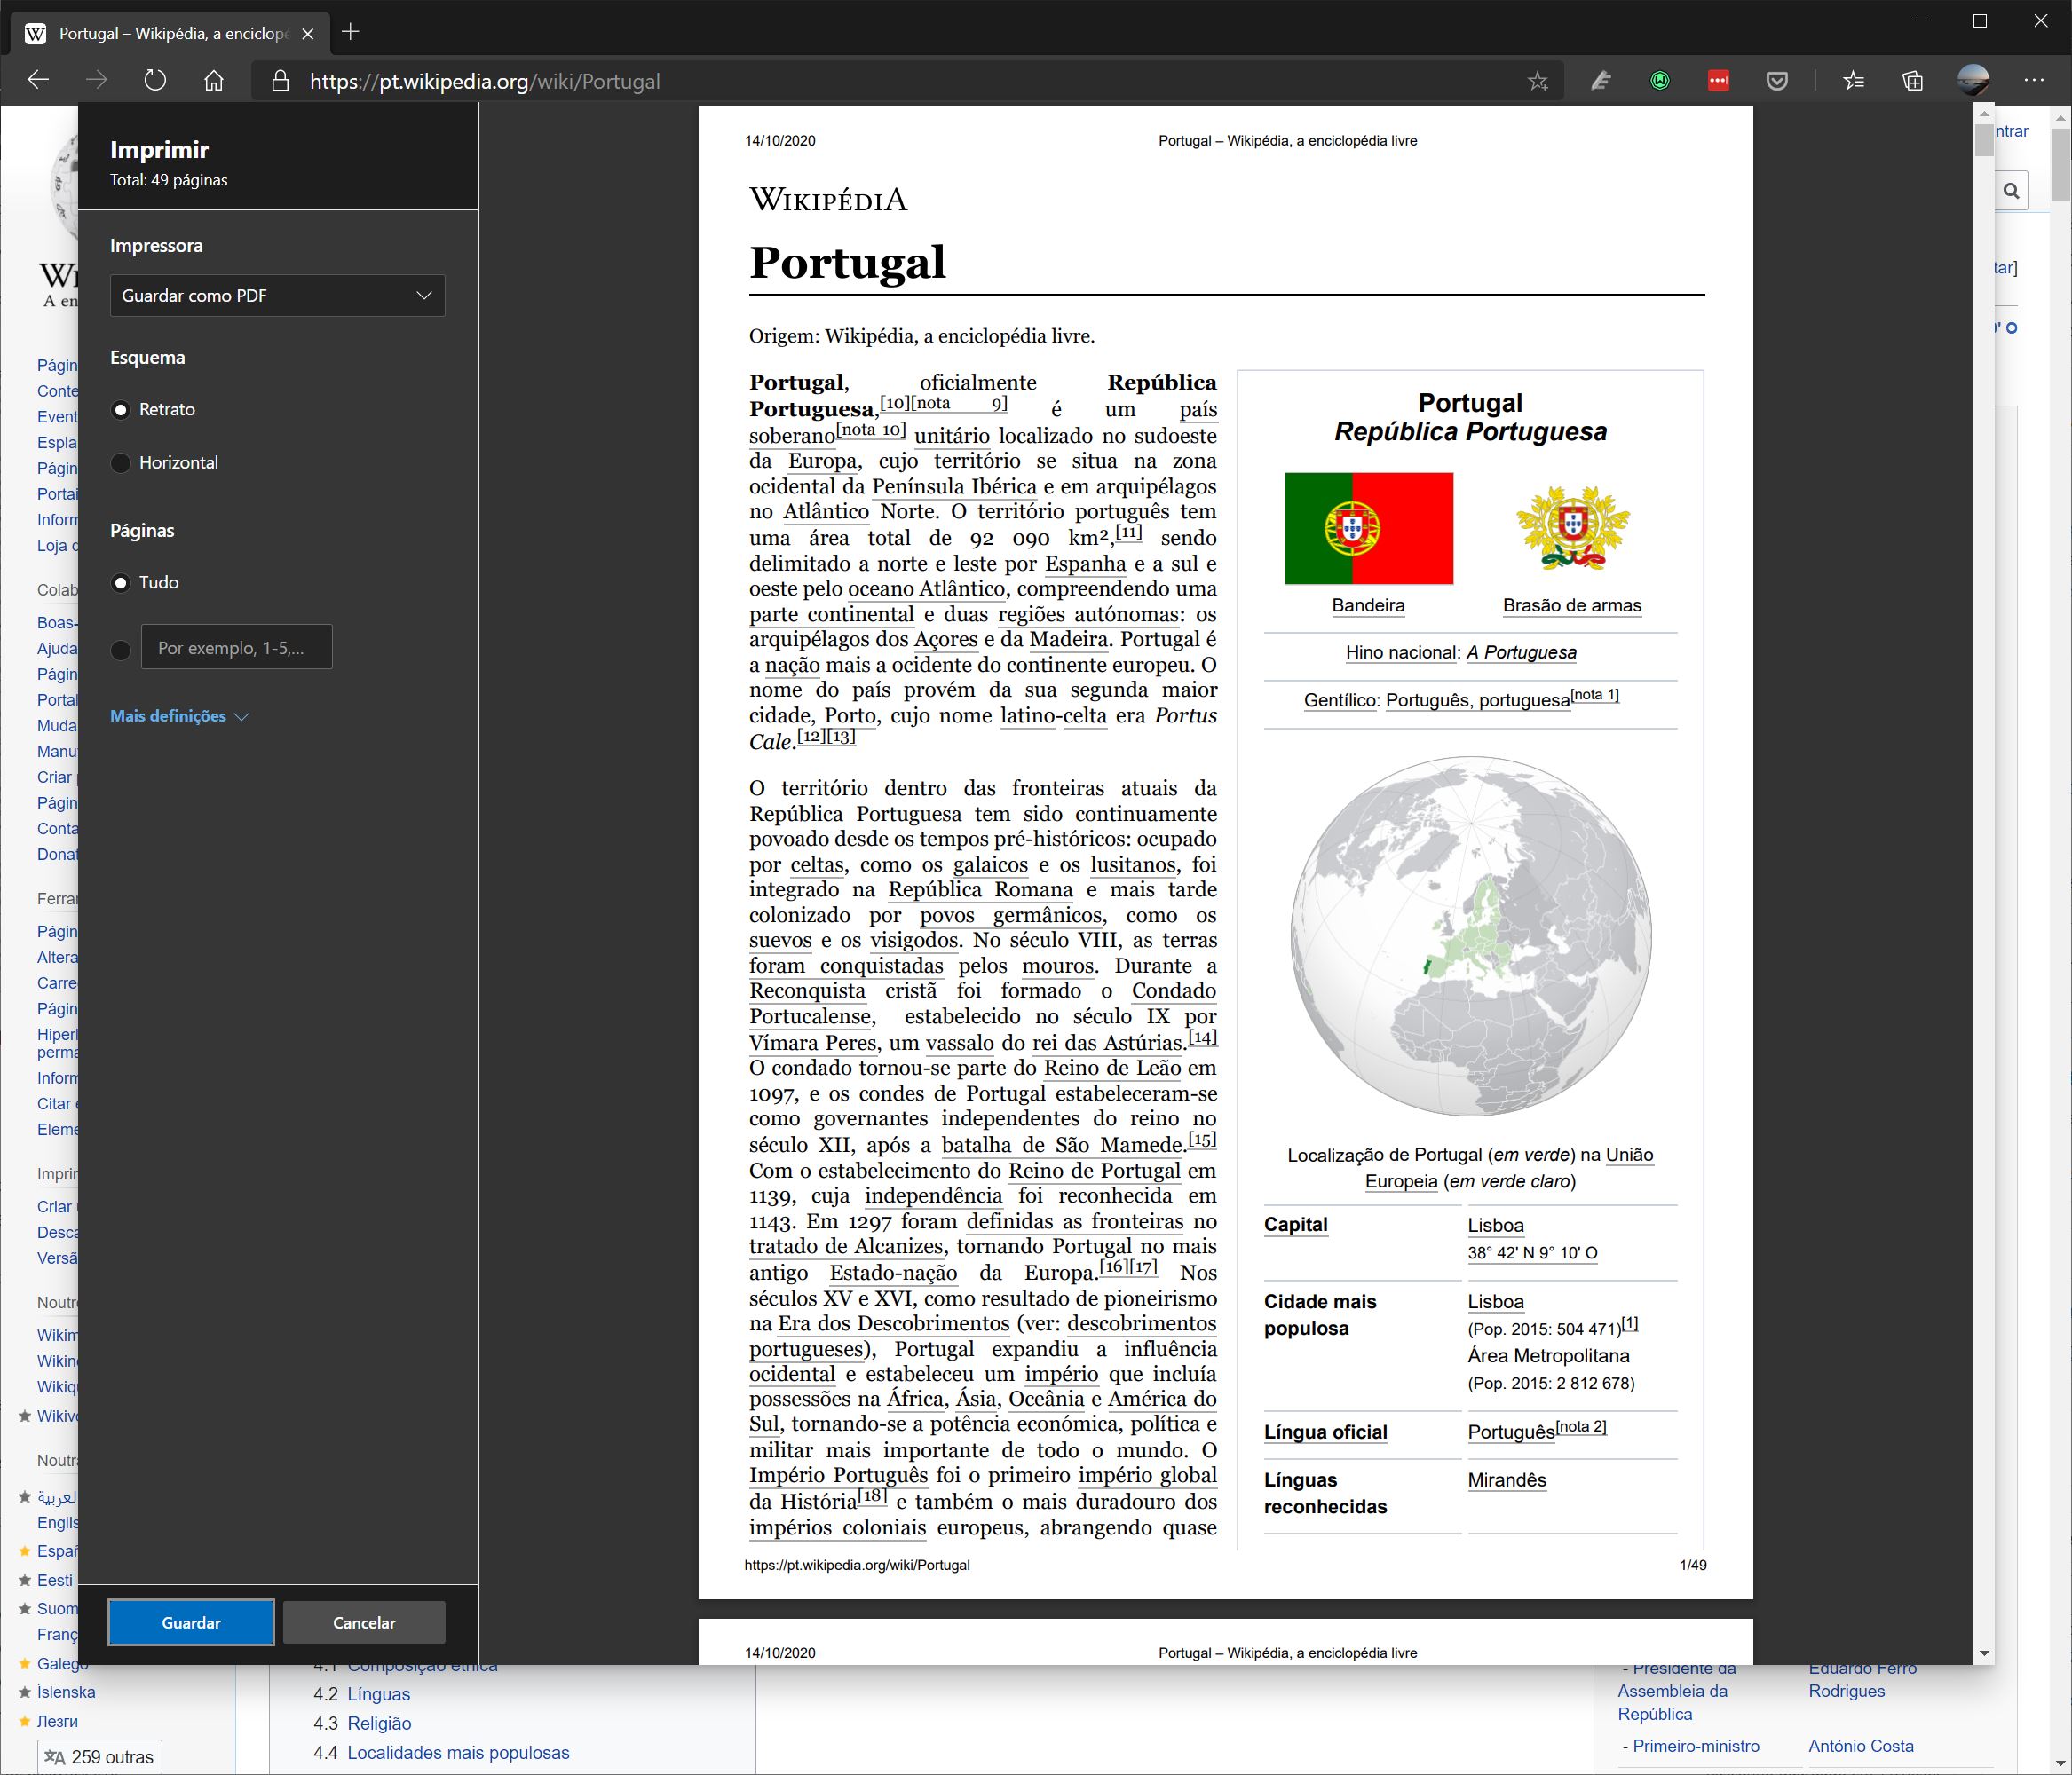The height and width of the screenshot is (1775, 2072).
Task: Click the Portugal flag image in preview
Action: [x=1368, y=528]
